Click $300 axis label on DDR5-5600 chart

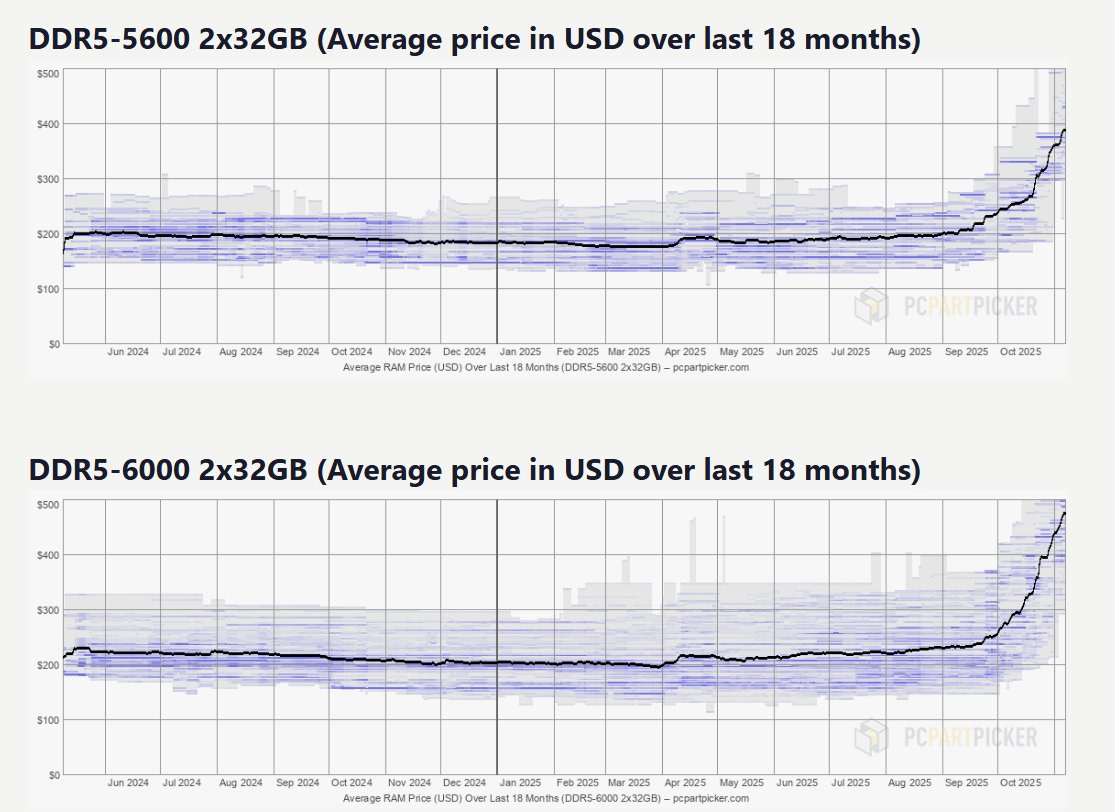pyautogui.click(x=48, y=179)
